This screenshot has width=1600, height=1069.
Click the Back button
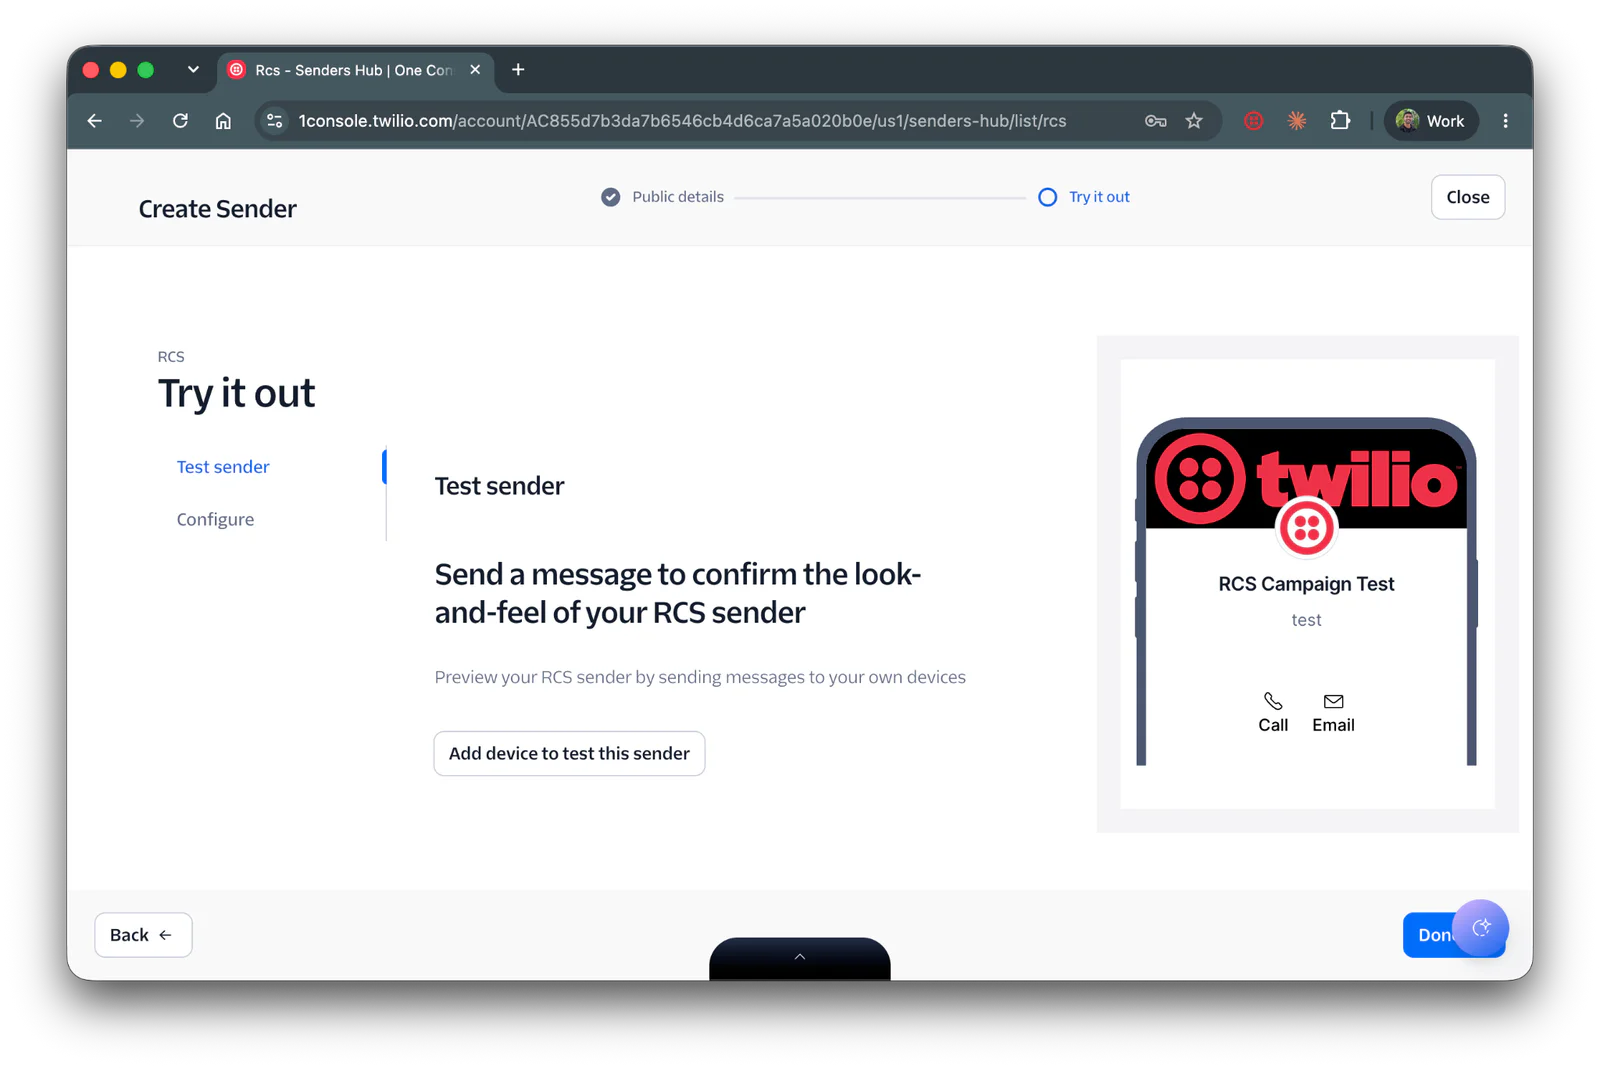[x=143, y=935]
